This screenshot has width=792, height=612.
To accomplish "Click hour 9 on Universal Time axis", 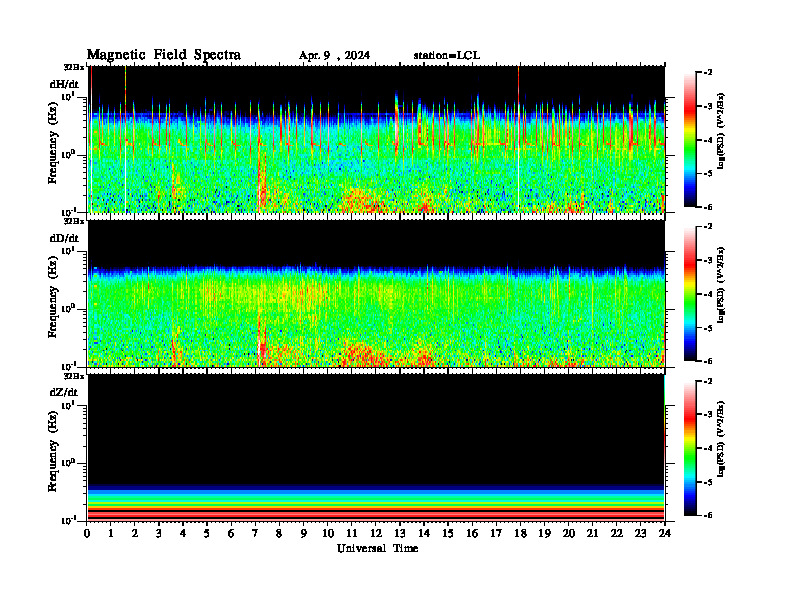I will coord(304,534).
